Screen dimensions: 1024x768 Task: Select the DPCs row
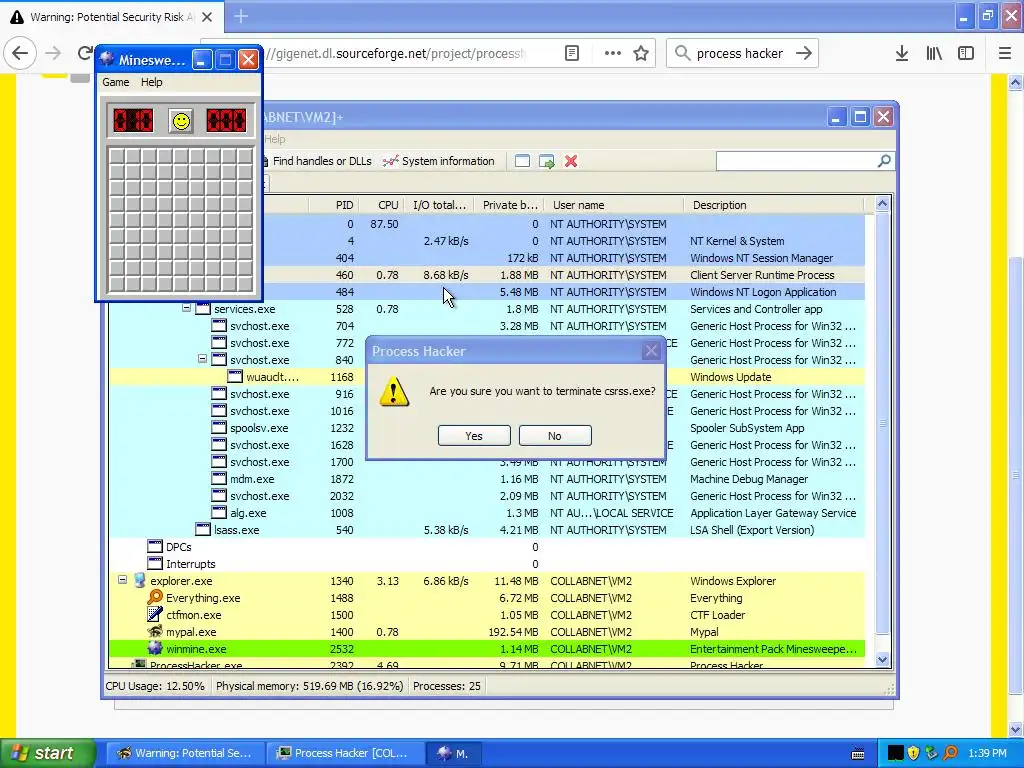[487, 547]
